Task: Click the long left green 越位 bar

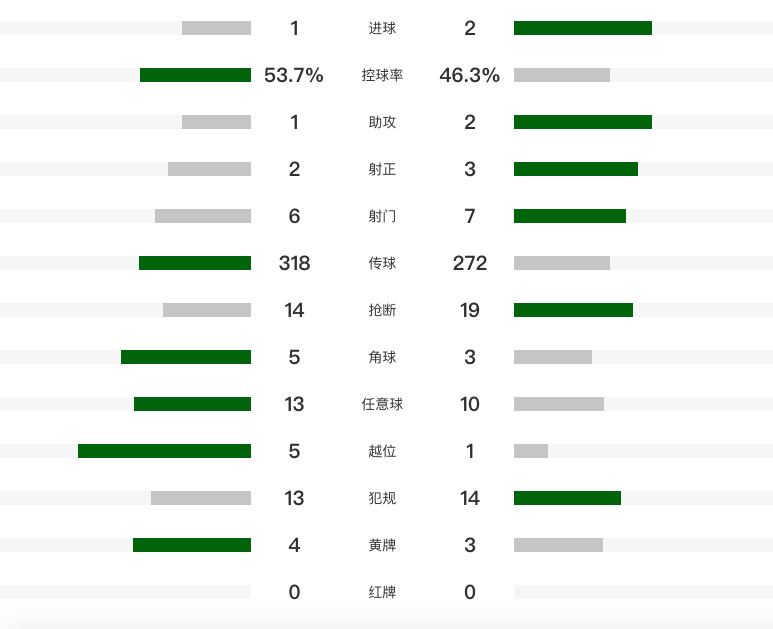Action: (164, 451)
